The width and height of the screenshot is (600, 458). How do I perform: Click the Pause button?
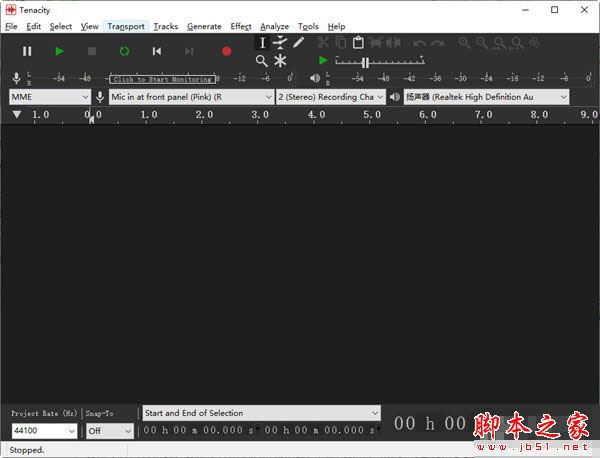tap(27, 51)
